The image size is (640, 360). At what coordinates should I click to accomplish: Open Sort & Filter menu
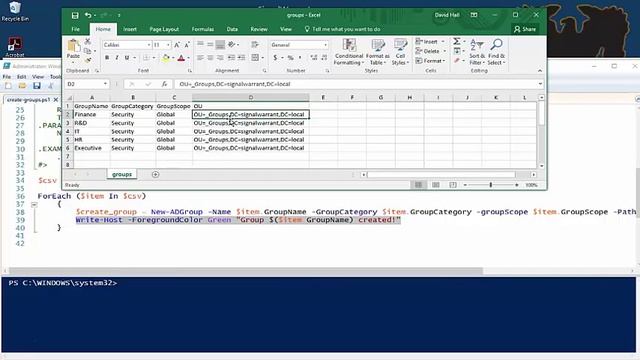tap(477, 52)
